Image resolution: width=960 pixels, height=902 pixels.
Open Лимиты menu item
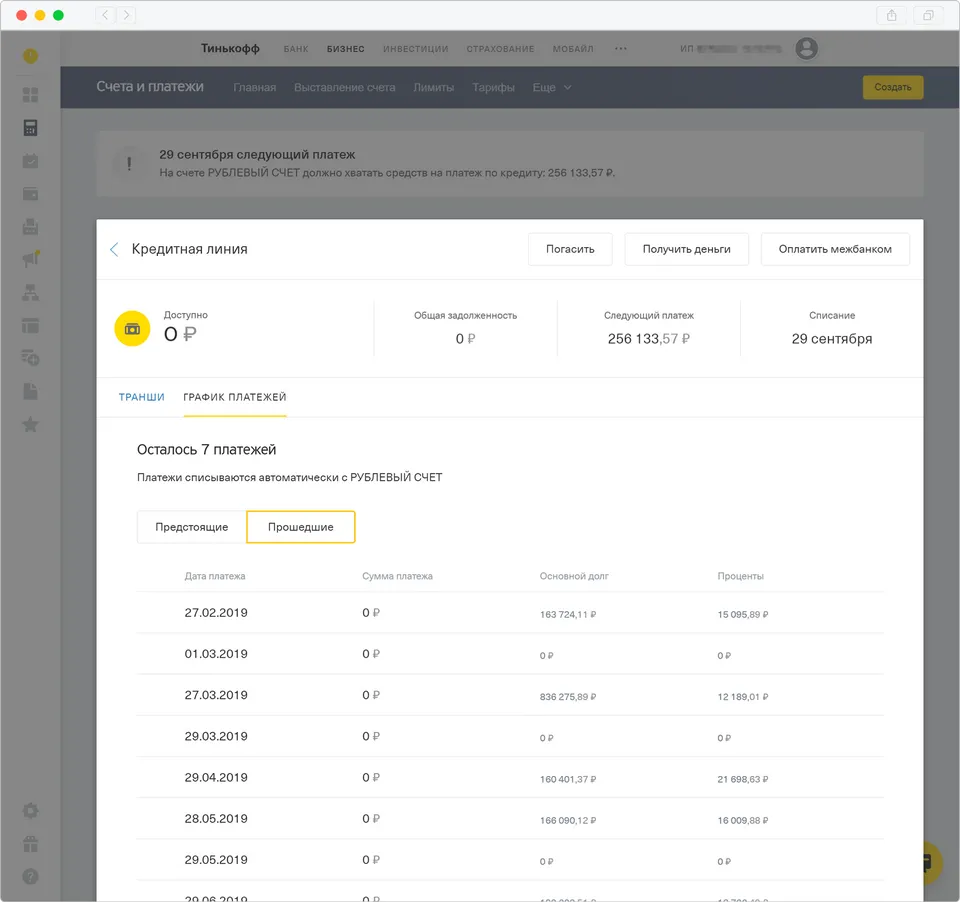tap(433, 88)
